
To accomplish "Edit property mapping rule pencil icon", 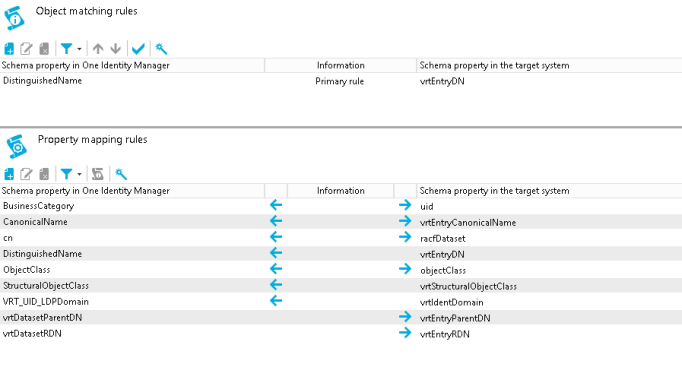I will coord(26,174).
